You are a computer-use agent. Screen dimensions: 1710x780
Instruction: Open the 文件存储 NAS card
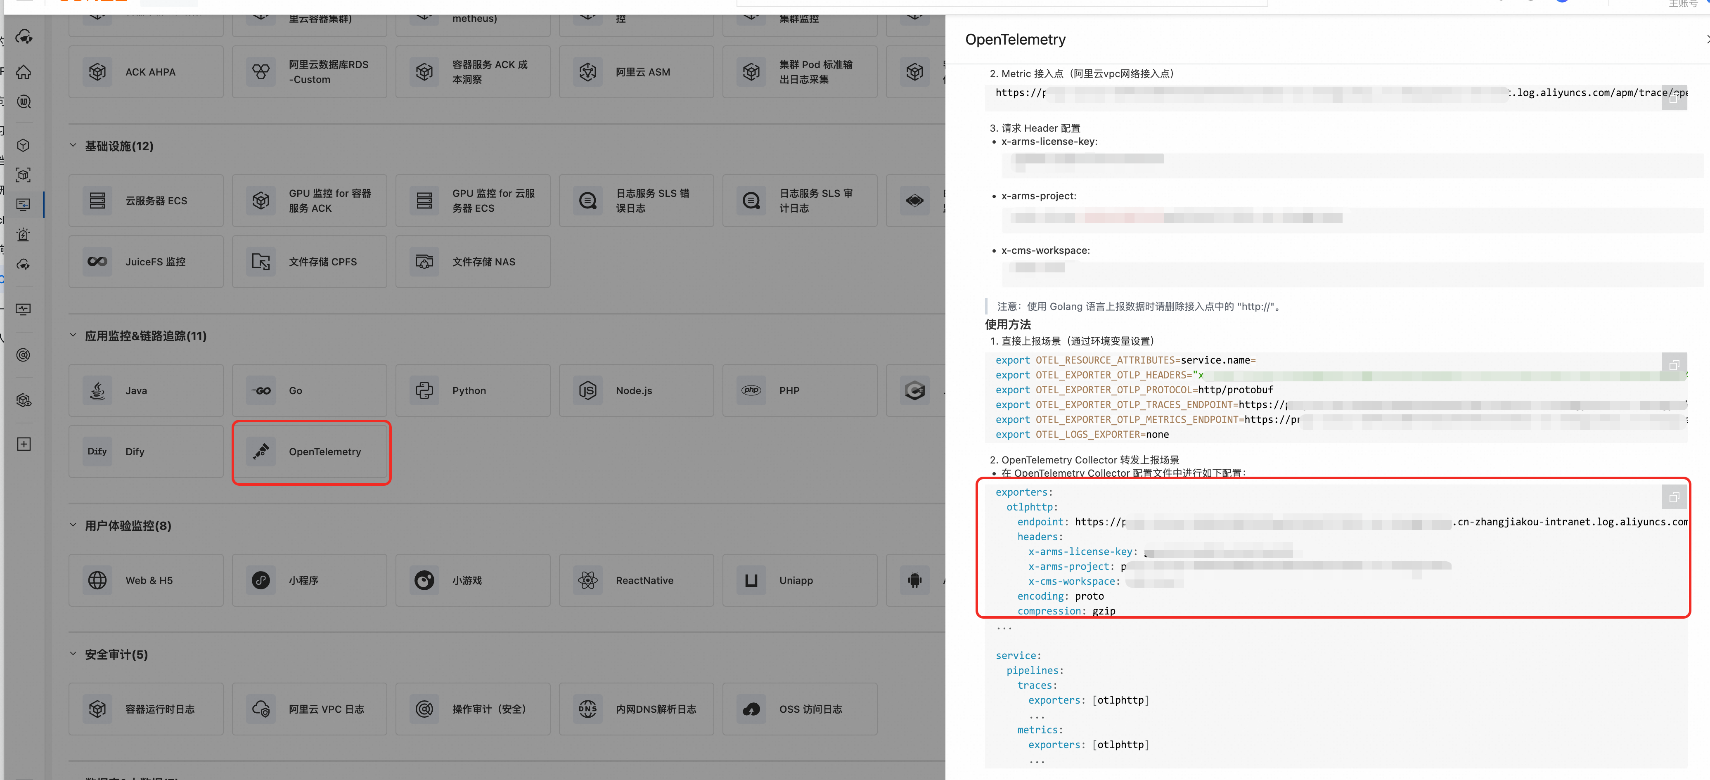[x=473, y=262]
